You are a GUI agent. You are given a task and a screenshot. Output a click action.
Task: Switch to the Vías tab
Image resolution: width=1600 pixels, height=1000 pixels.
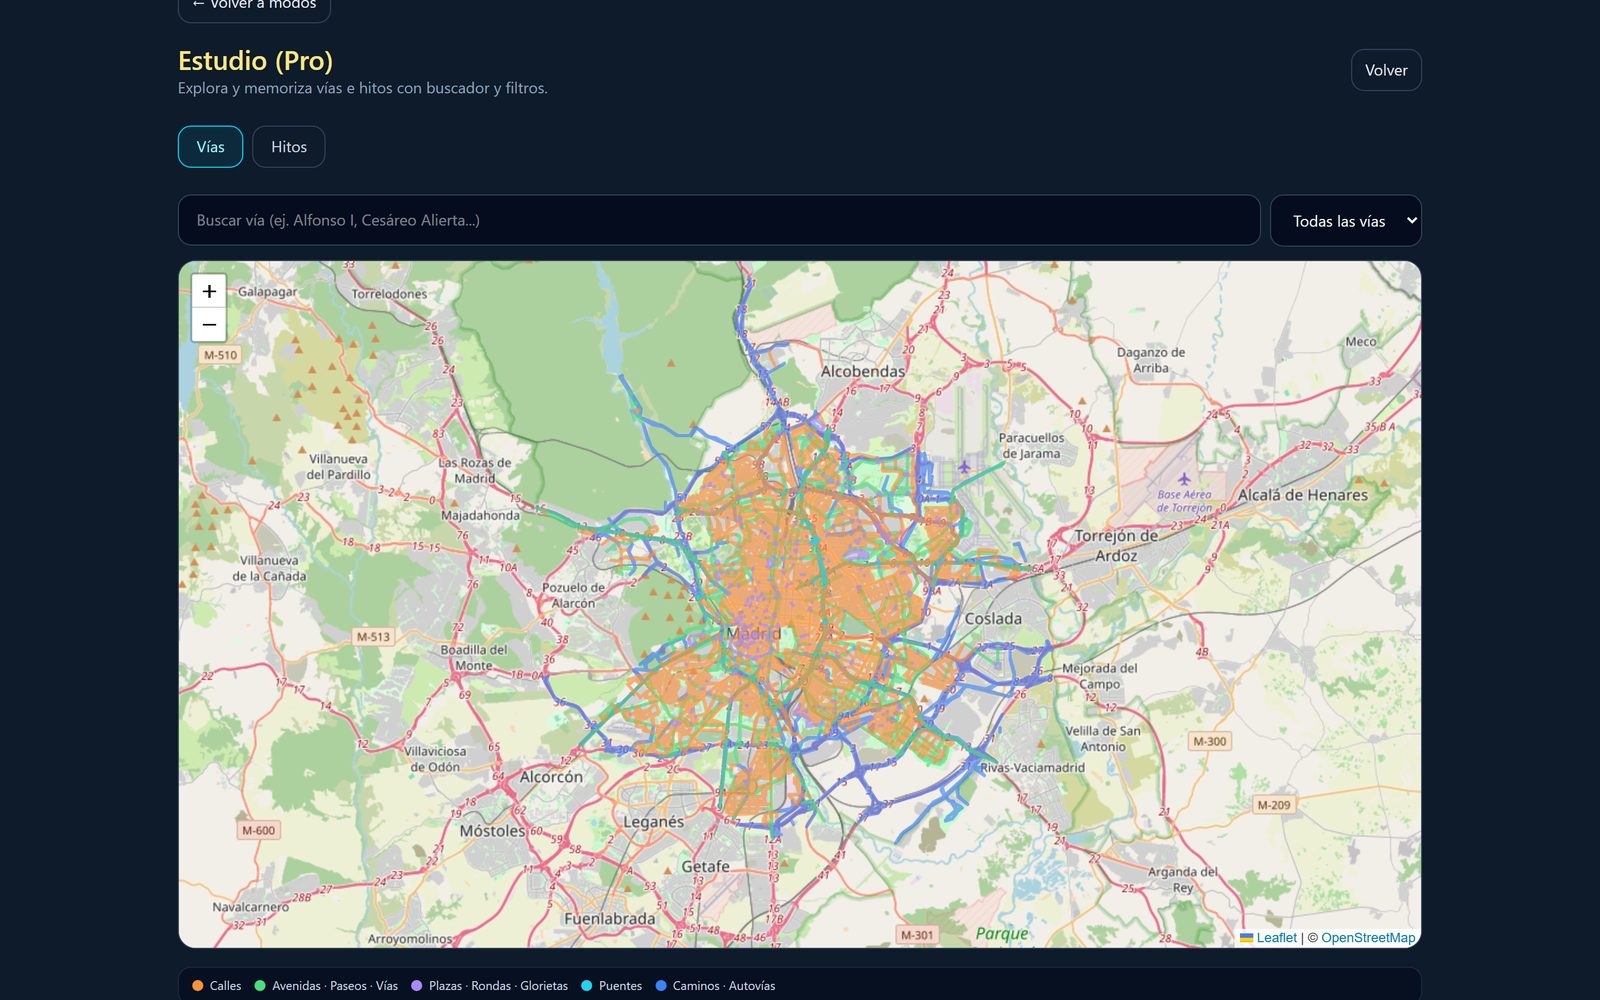tap(210, 147)
